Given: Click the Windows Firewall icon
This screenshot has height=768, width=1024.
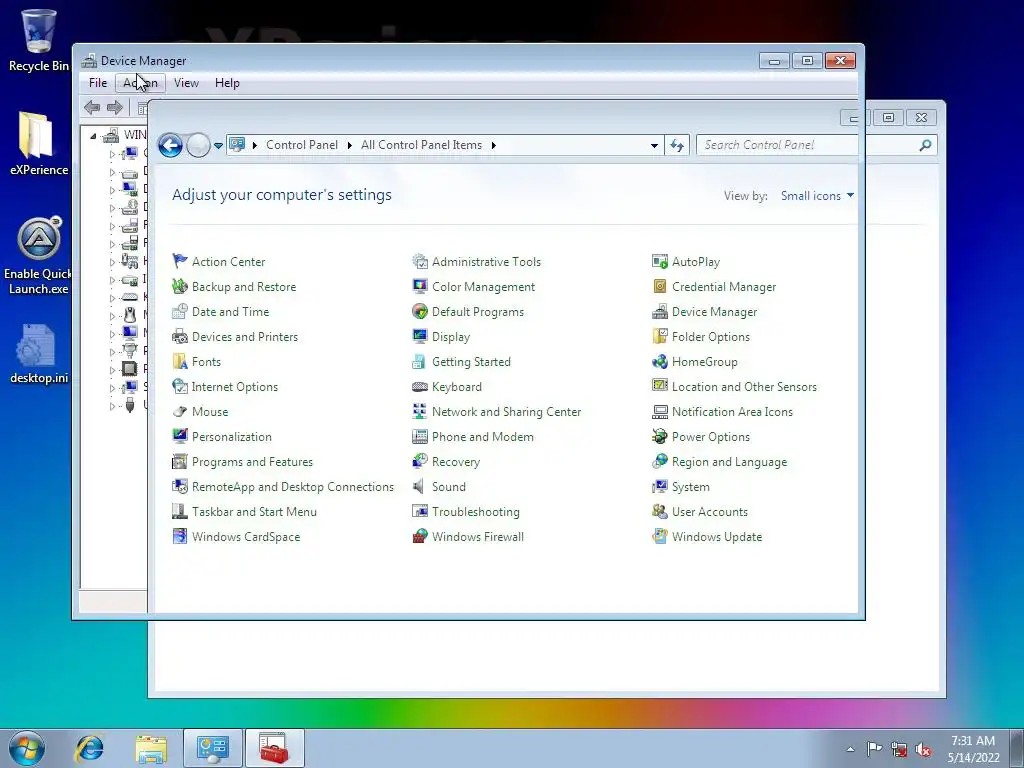Looking at the screenshot, I should click(x=420, y=537).
